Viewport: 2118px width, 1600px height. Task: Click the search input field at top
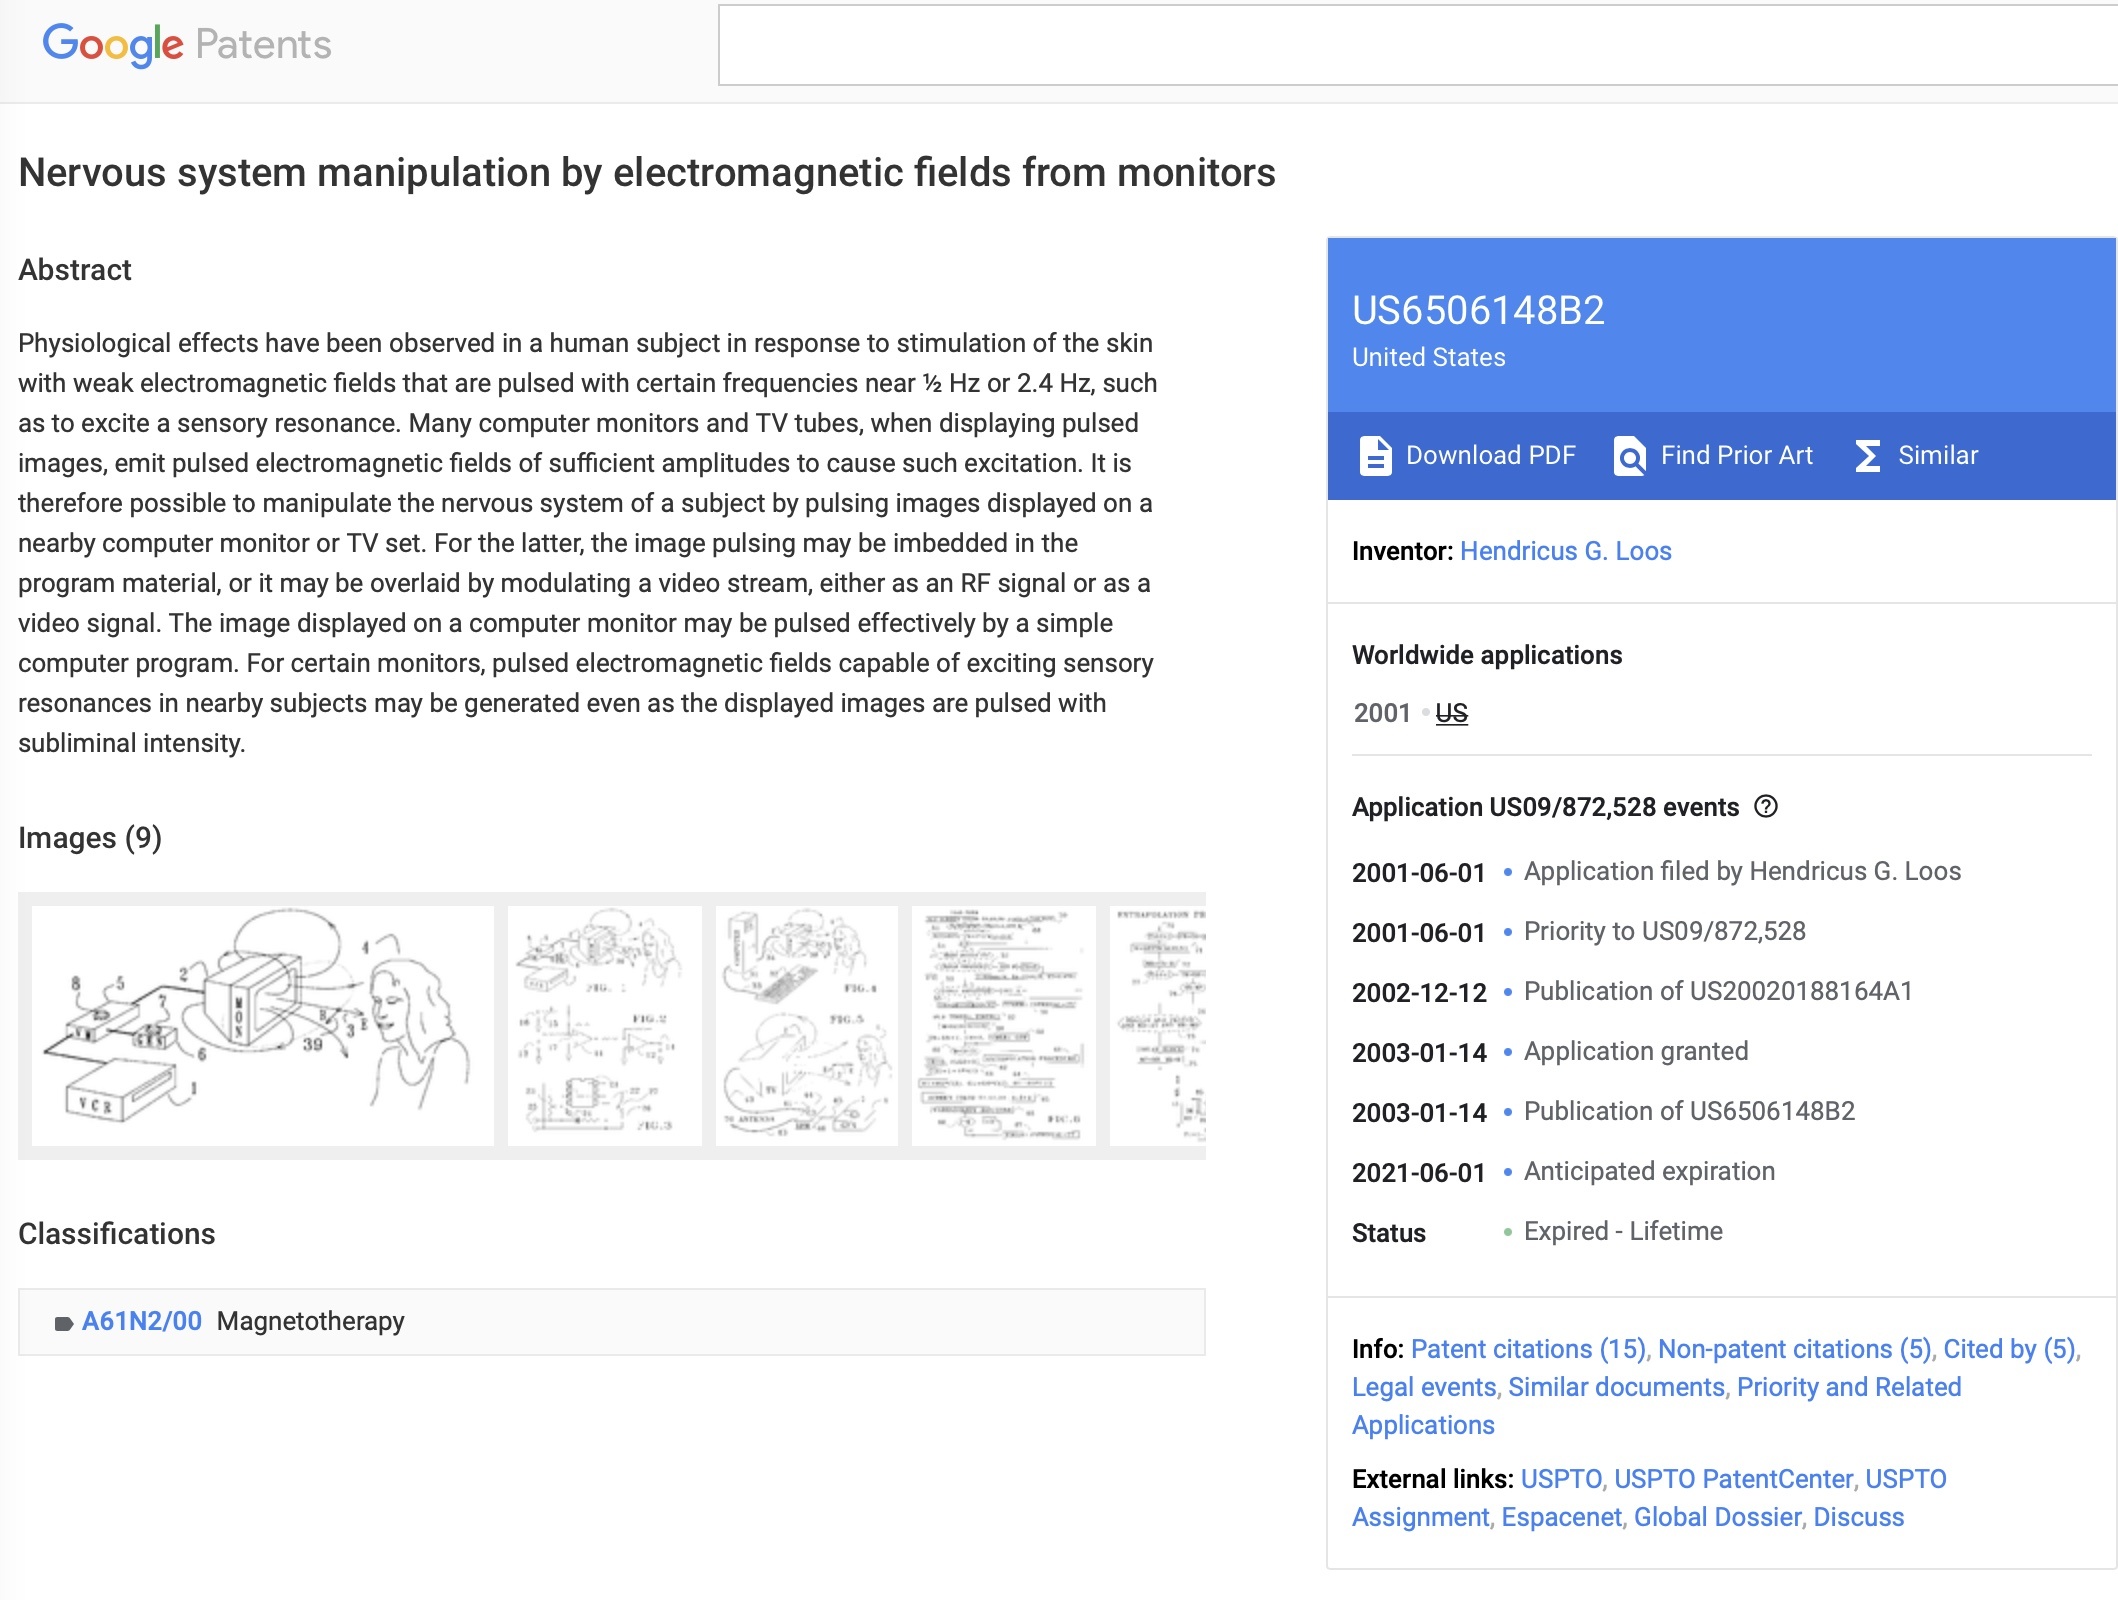coord(1418,45)
